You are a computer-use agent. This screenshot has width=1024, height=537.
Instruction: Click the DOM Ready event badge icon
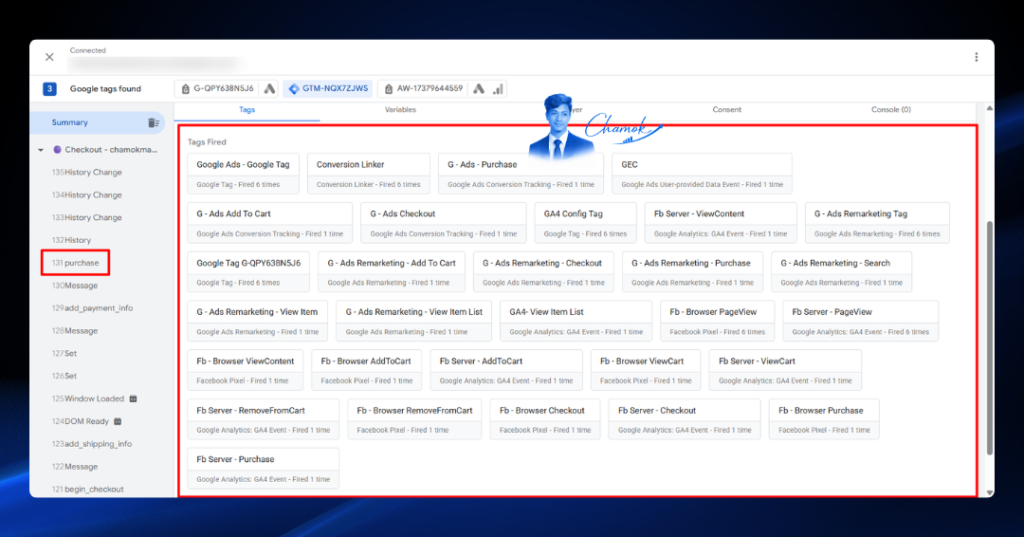point(118,421)
